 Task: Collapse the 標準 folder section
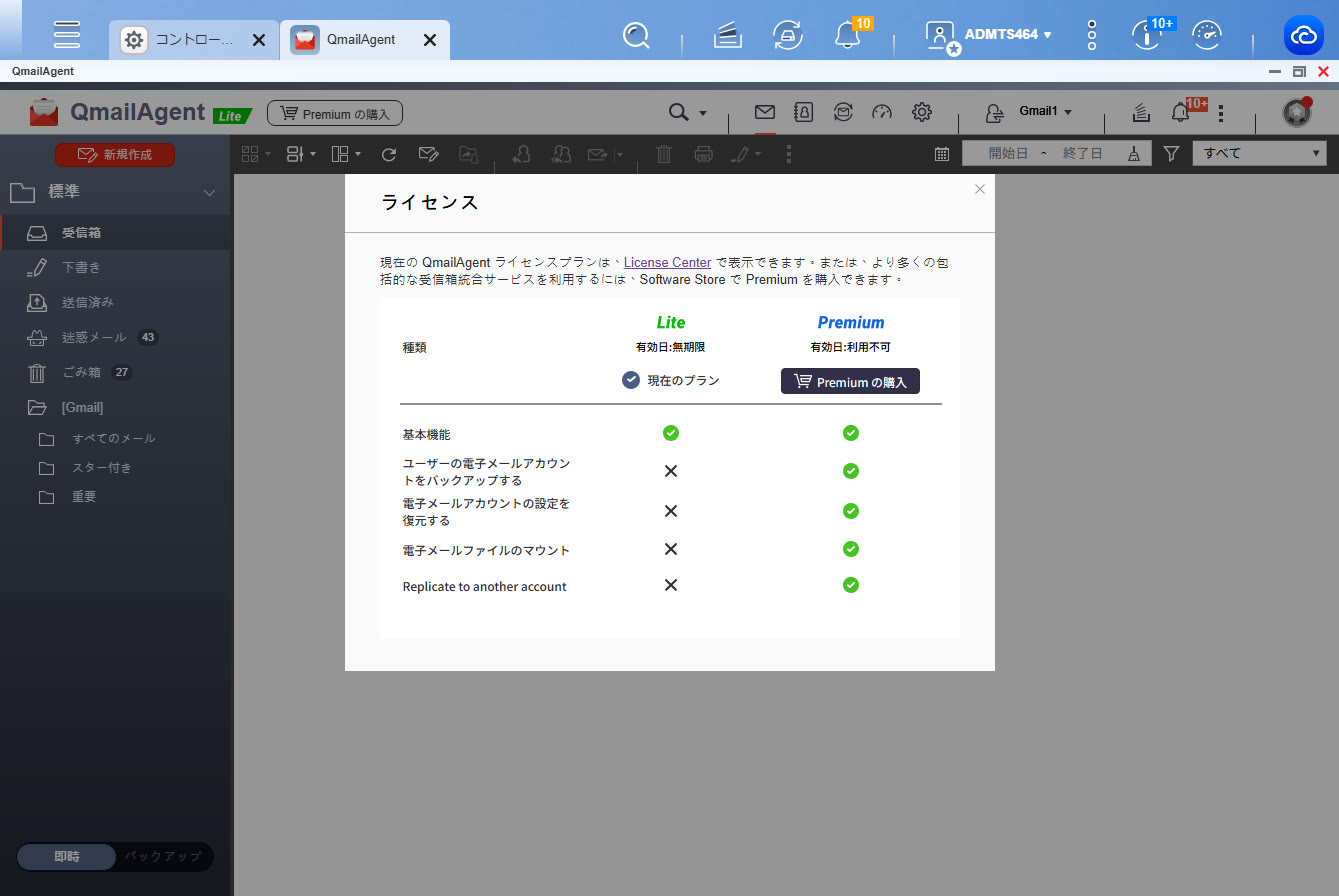point(209,192)
